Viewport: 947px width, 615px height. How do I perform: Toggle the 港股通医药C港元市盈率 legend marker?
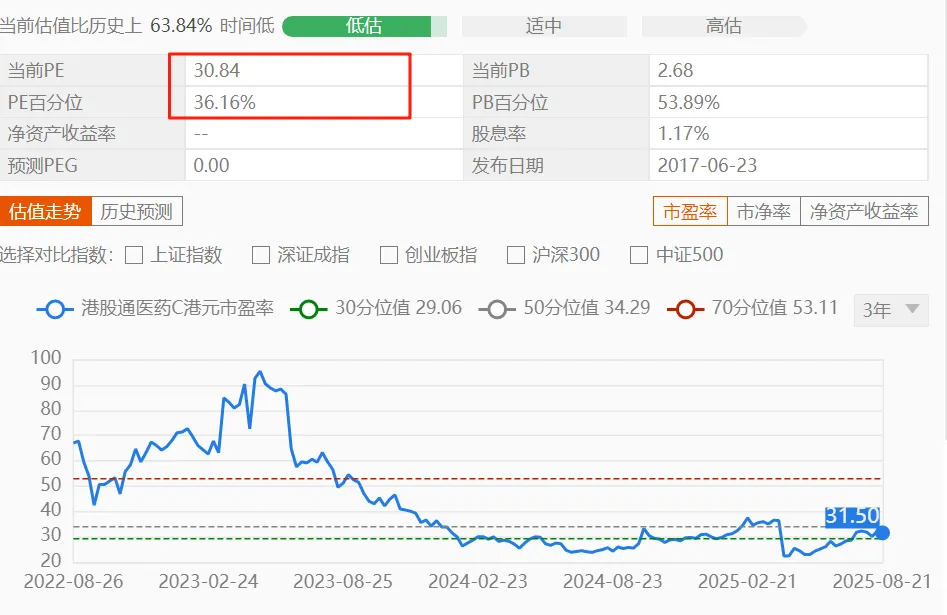(55, 309)
